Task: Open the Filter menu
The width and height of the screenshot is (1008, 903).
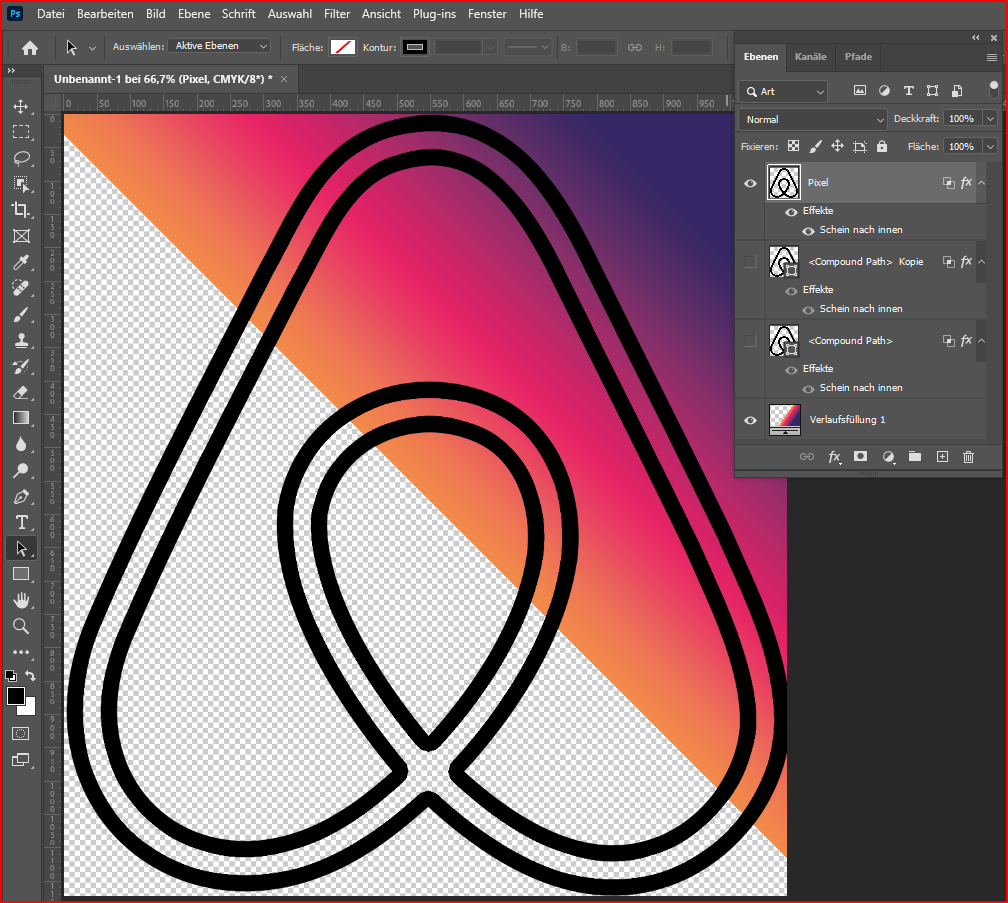Action: 337,13
